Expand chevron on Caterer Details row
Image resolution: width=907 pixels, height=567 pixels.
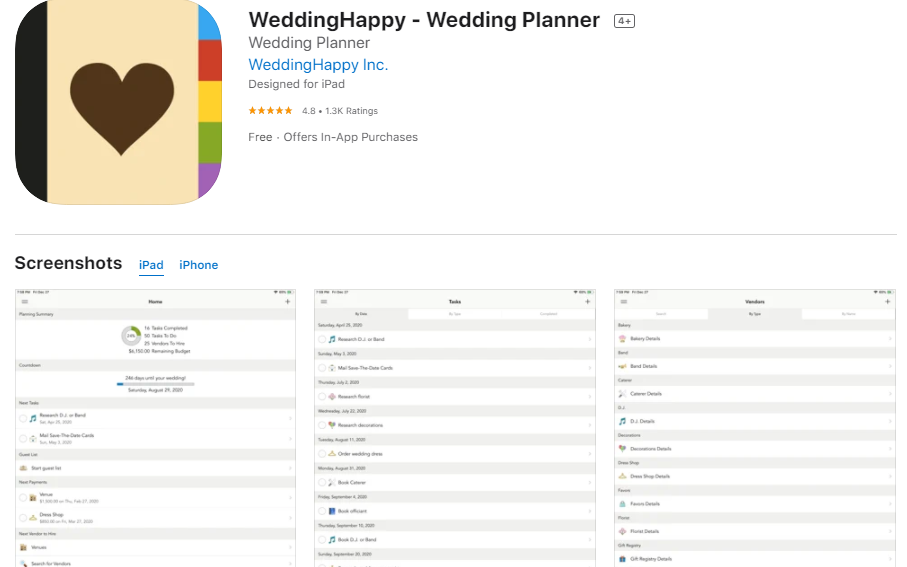point(890,393)
